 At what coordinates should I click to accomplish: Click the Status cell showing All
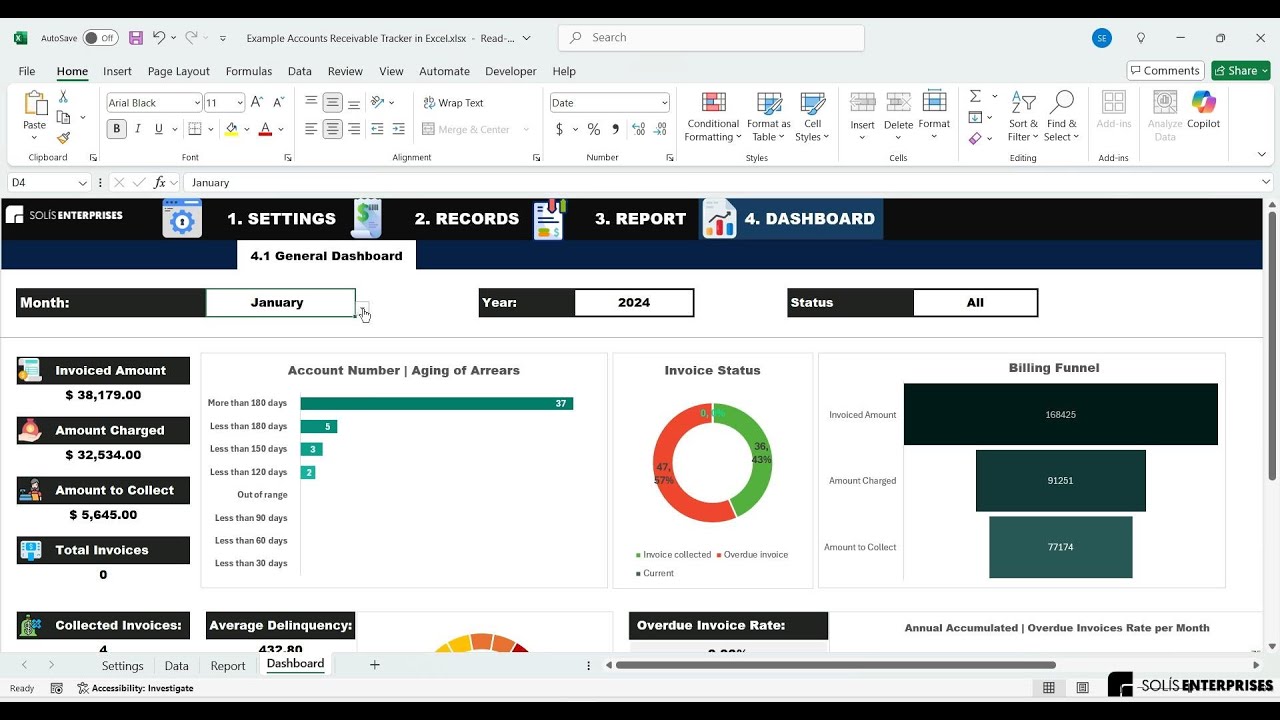(x=975, y=303)
